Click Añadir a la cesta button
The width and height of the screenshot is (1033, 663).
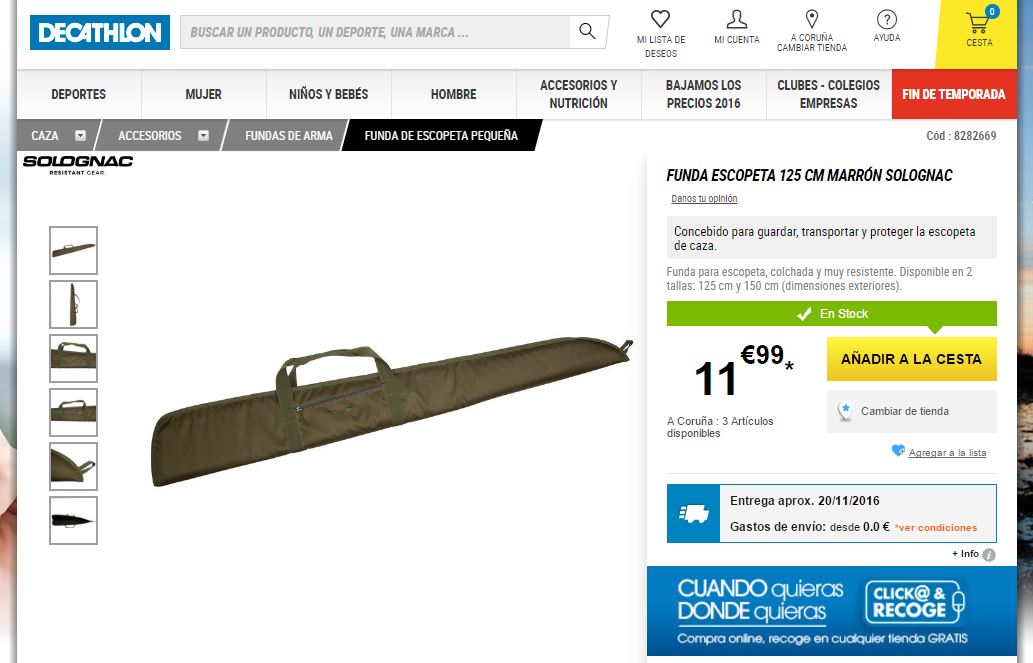click(x=911, y=359)
